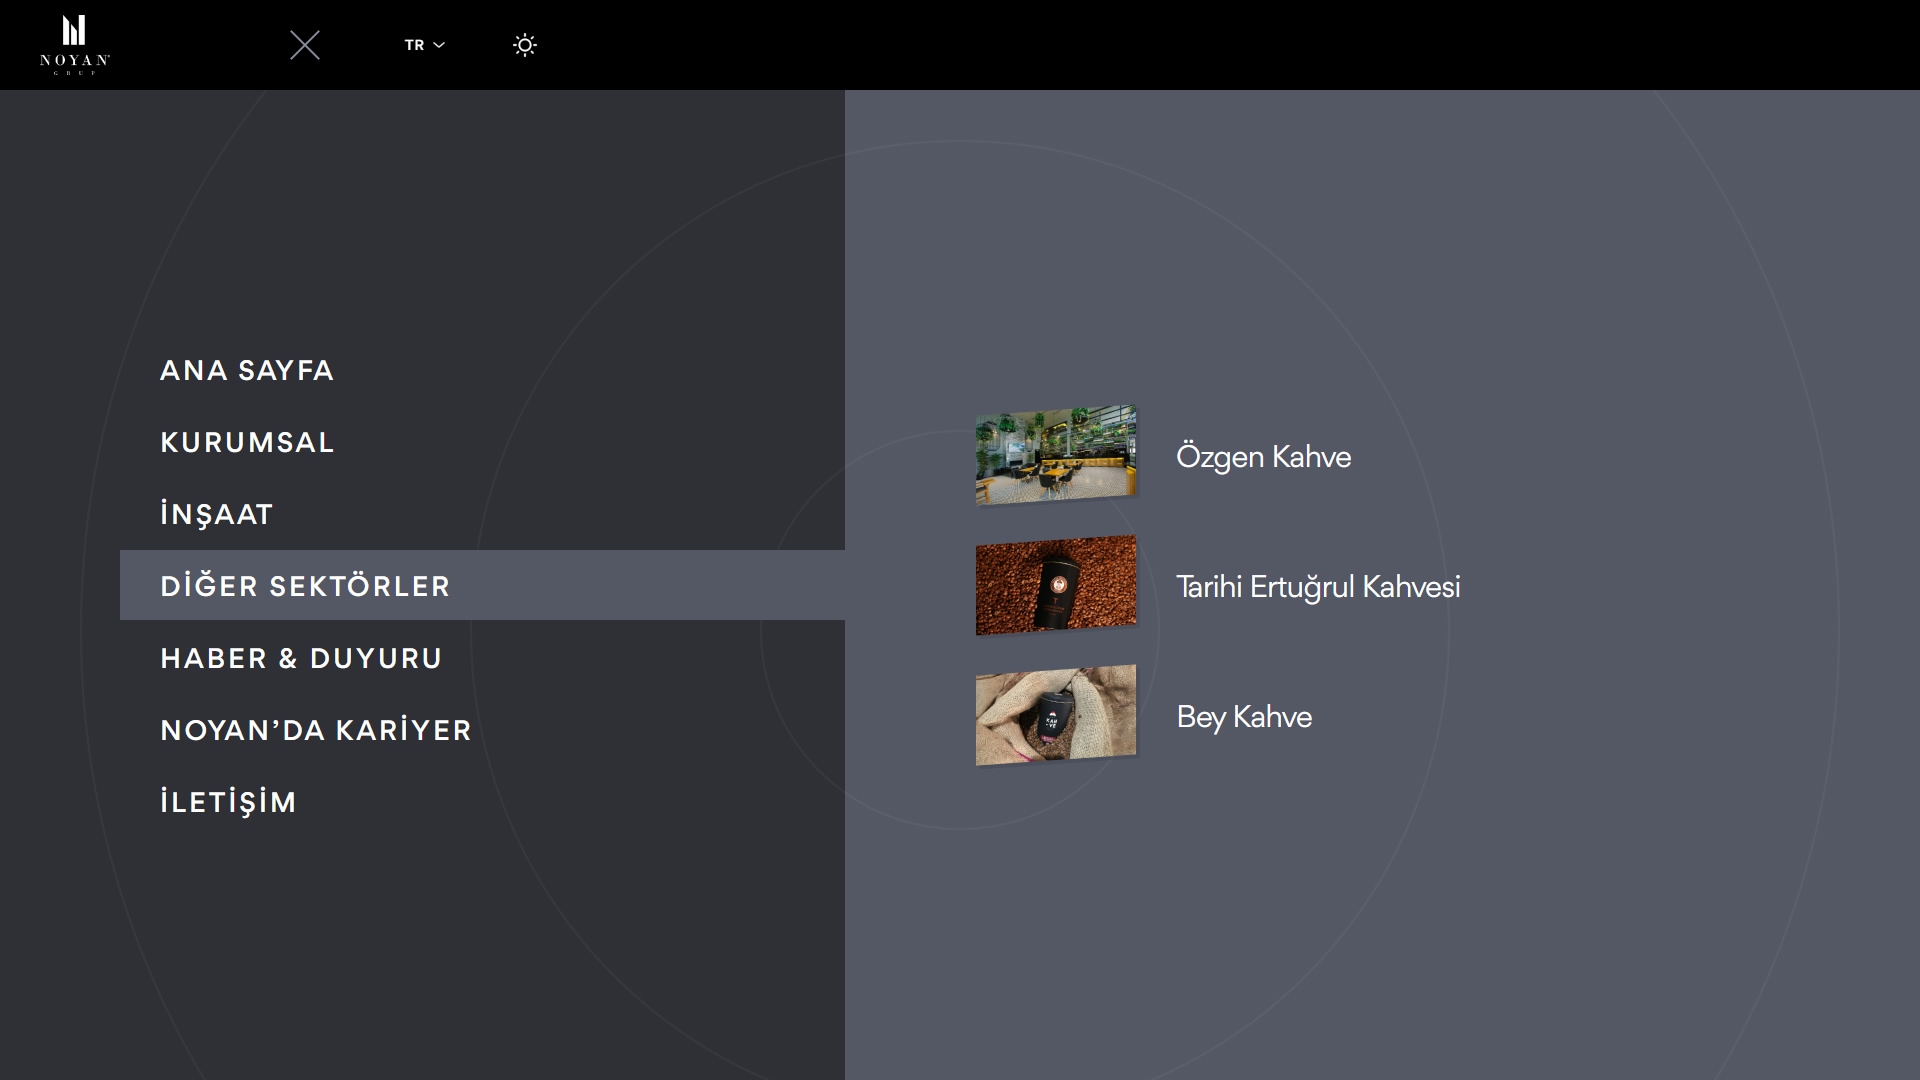This screenshot has width=1920, height=1080.
Task: Toggle light mode with the sun icon
Action: pyautogui.click(x=525, y=45)
